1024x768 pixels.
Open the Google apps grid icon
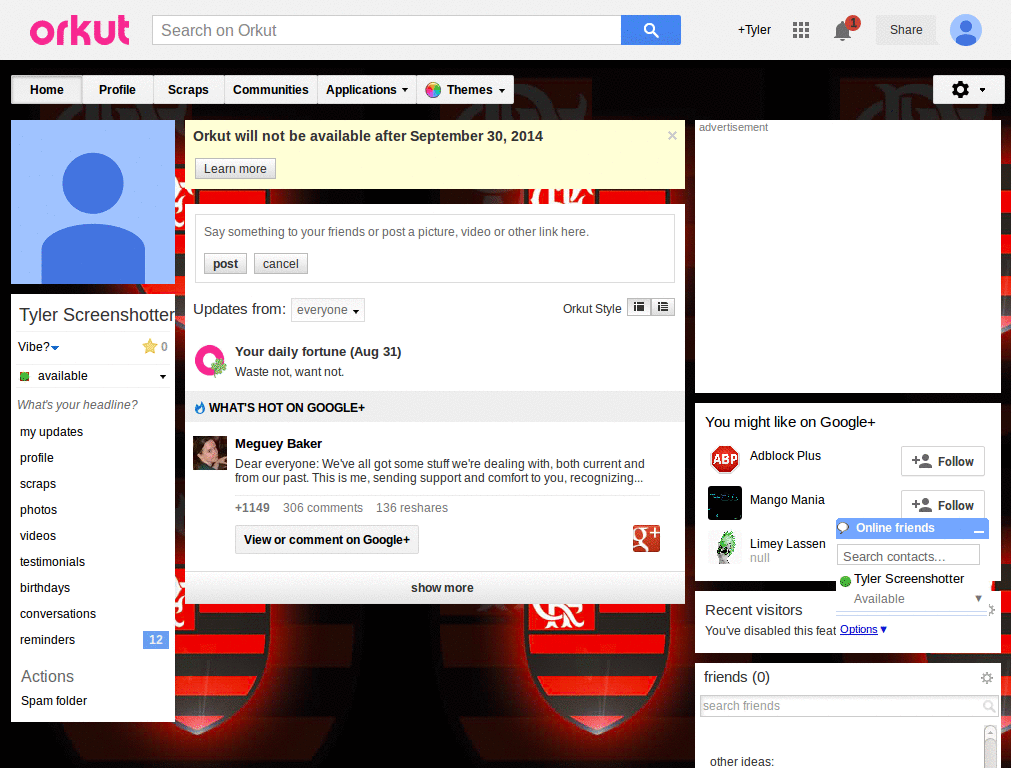[800, 30]
